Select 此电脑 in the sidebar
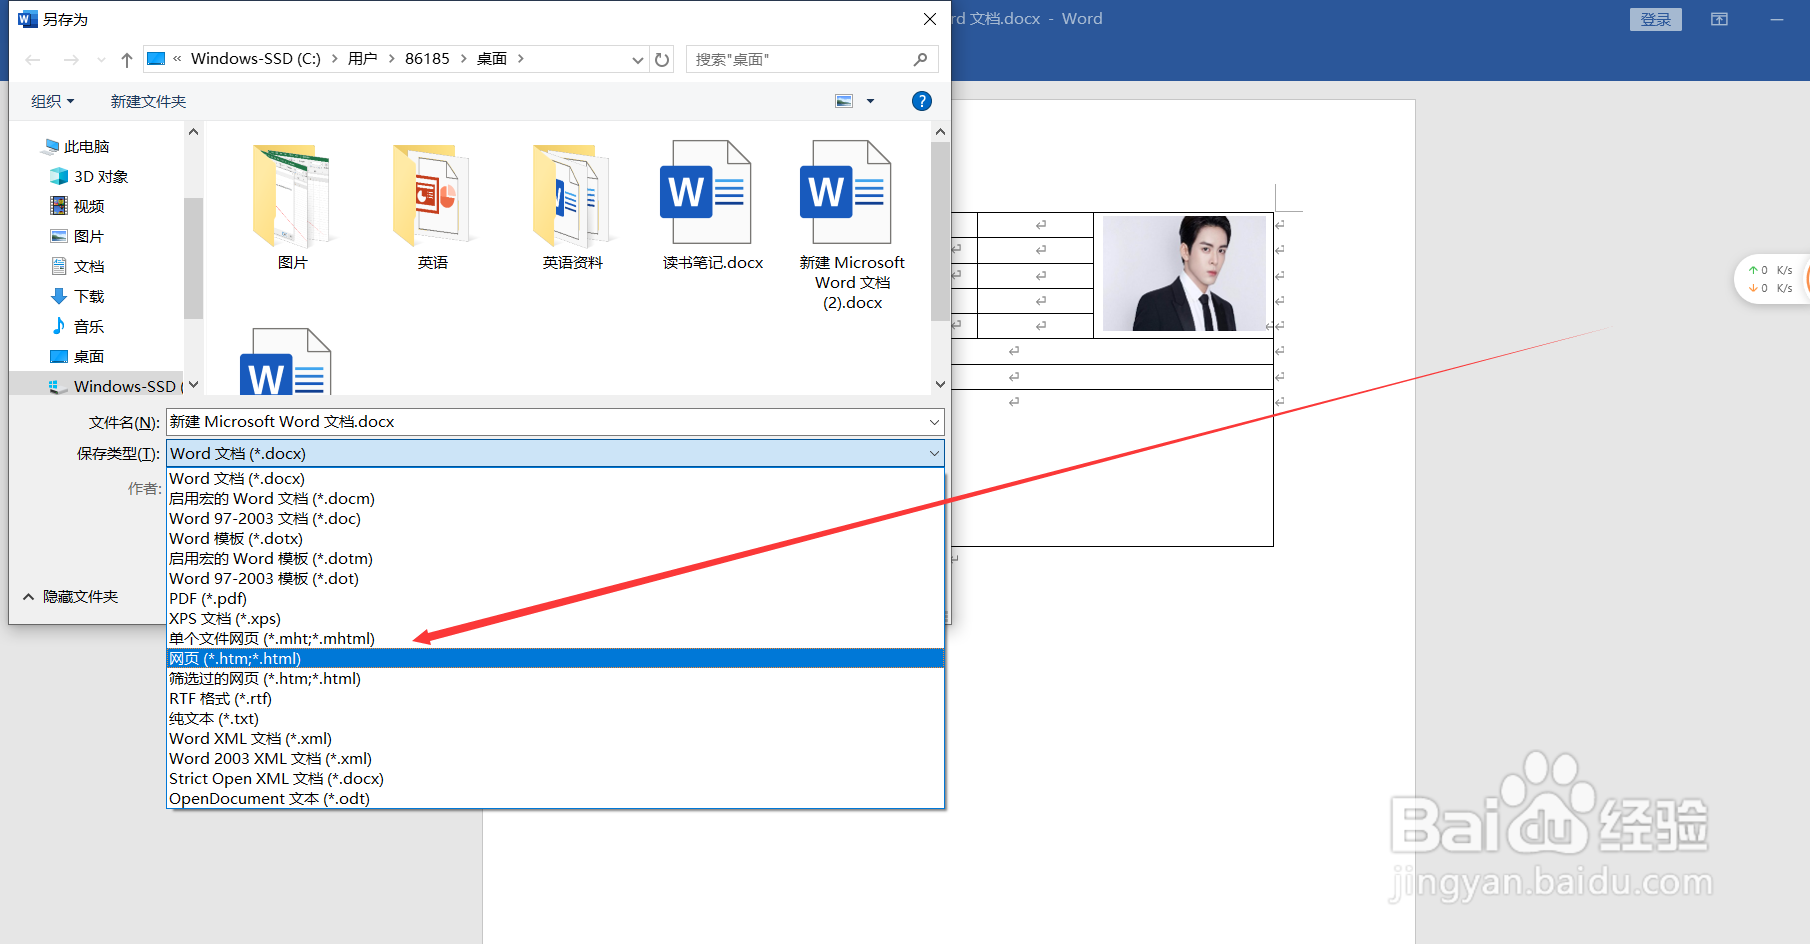 (x=85, y=145)
